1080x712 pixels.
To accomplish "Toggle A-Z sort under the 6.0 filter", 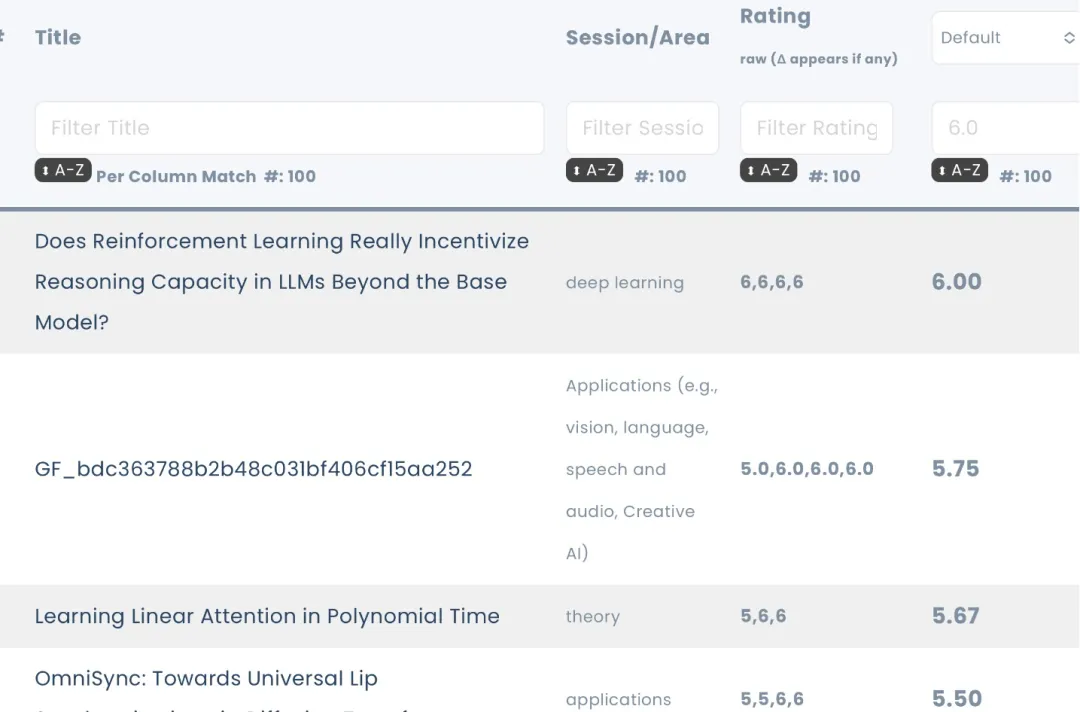I will 959,170.
